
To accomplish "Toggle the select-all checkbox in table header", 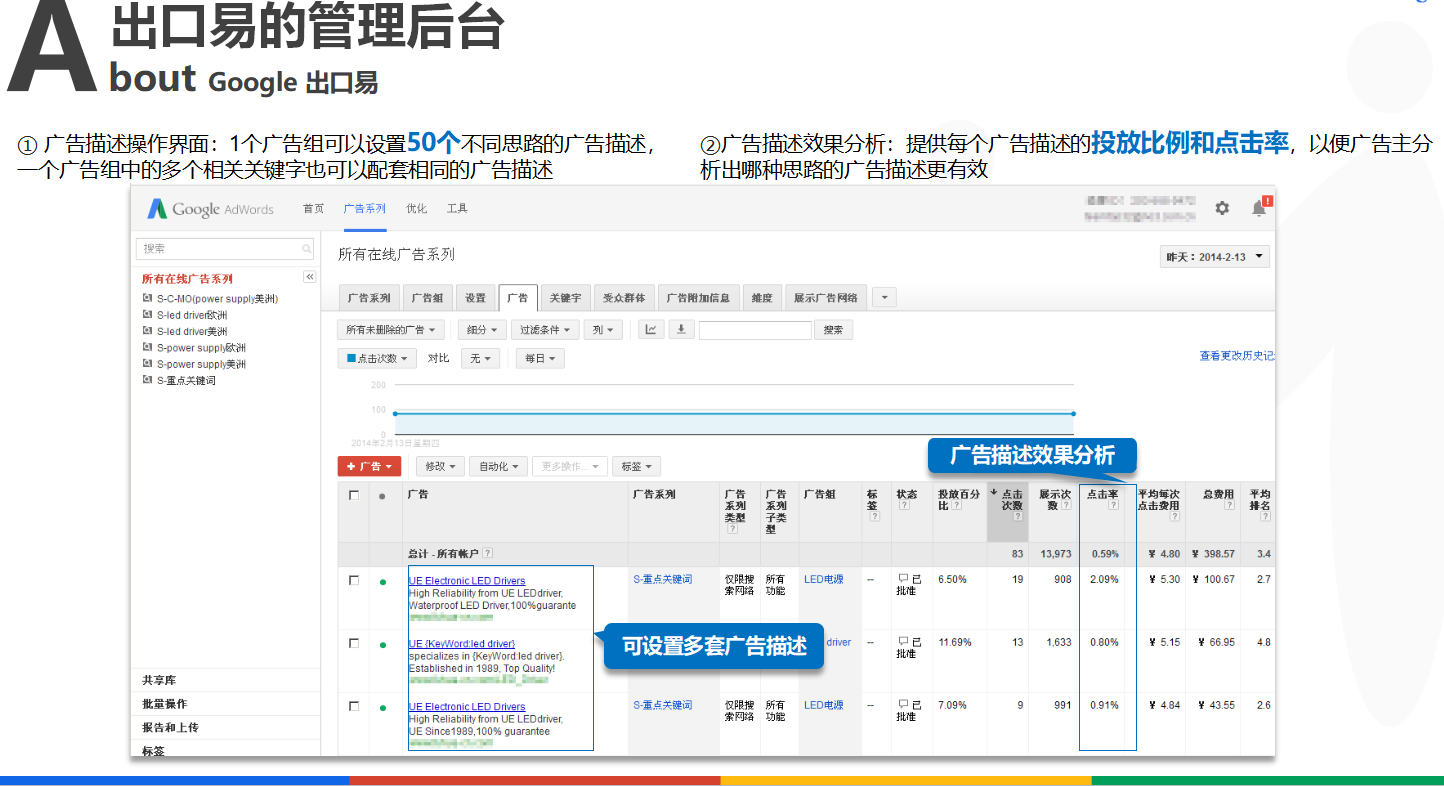I will (354, 495).
